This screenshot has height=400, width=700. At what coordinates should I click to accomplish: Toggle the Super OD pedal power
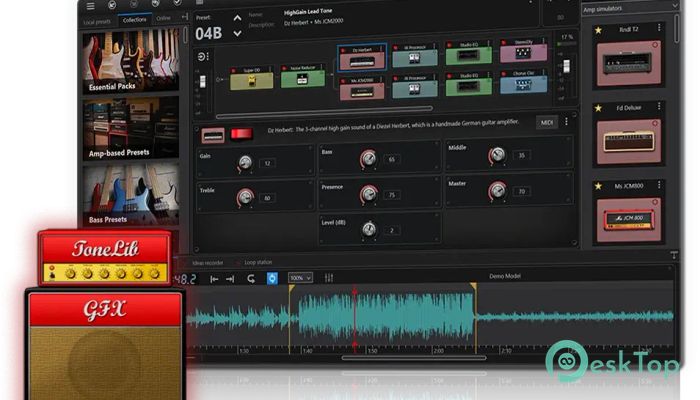tap(233, 70)
